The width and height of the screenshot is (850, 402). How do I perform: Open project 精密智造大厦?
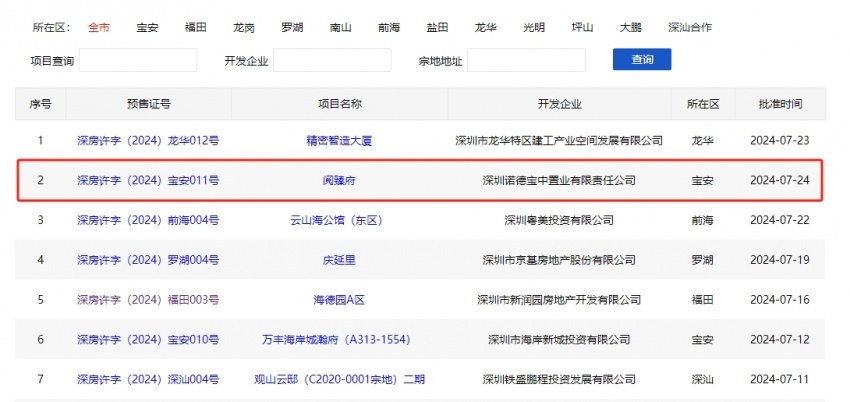339,141
